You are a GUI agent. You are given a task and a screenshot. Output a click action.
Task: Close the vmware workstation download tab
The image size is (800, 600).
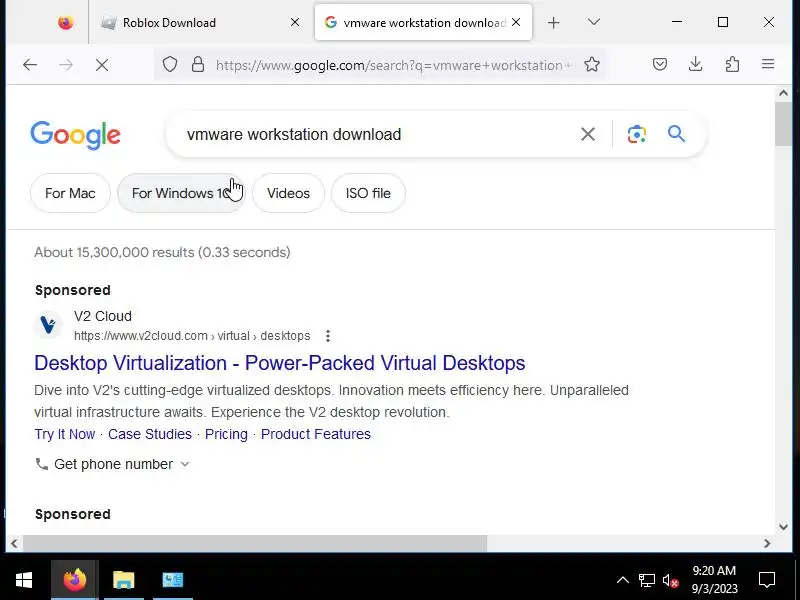[x=516, y=22]
